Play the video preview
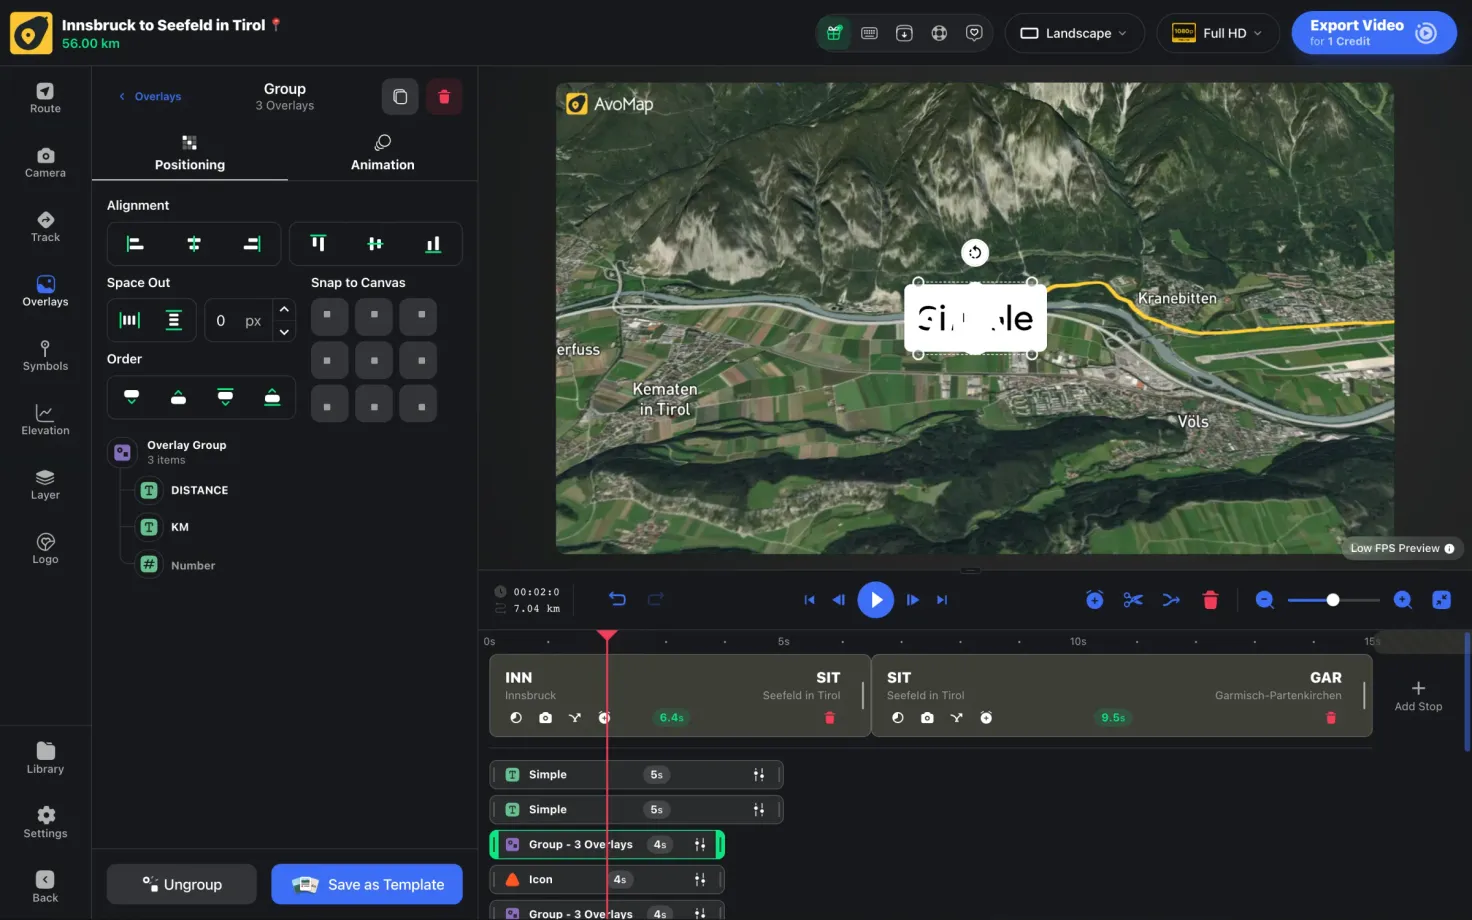Screen dimensions: 1472x920 coord(875,600)
